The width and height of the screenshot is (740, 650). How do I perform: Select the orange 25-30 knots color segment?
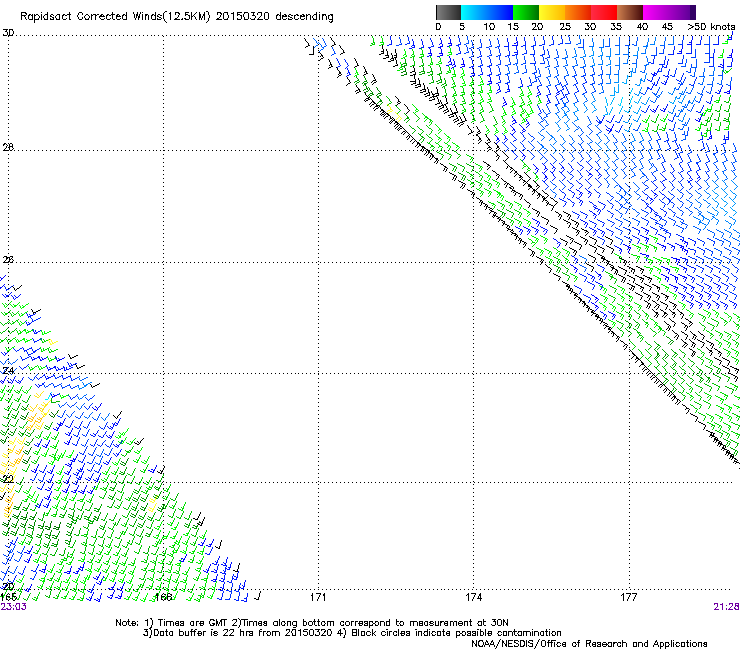[578, 12]
